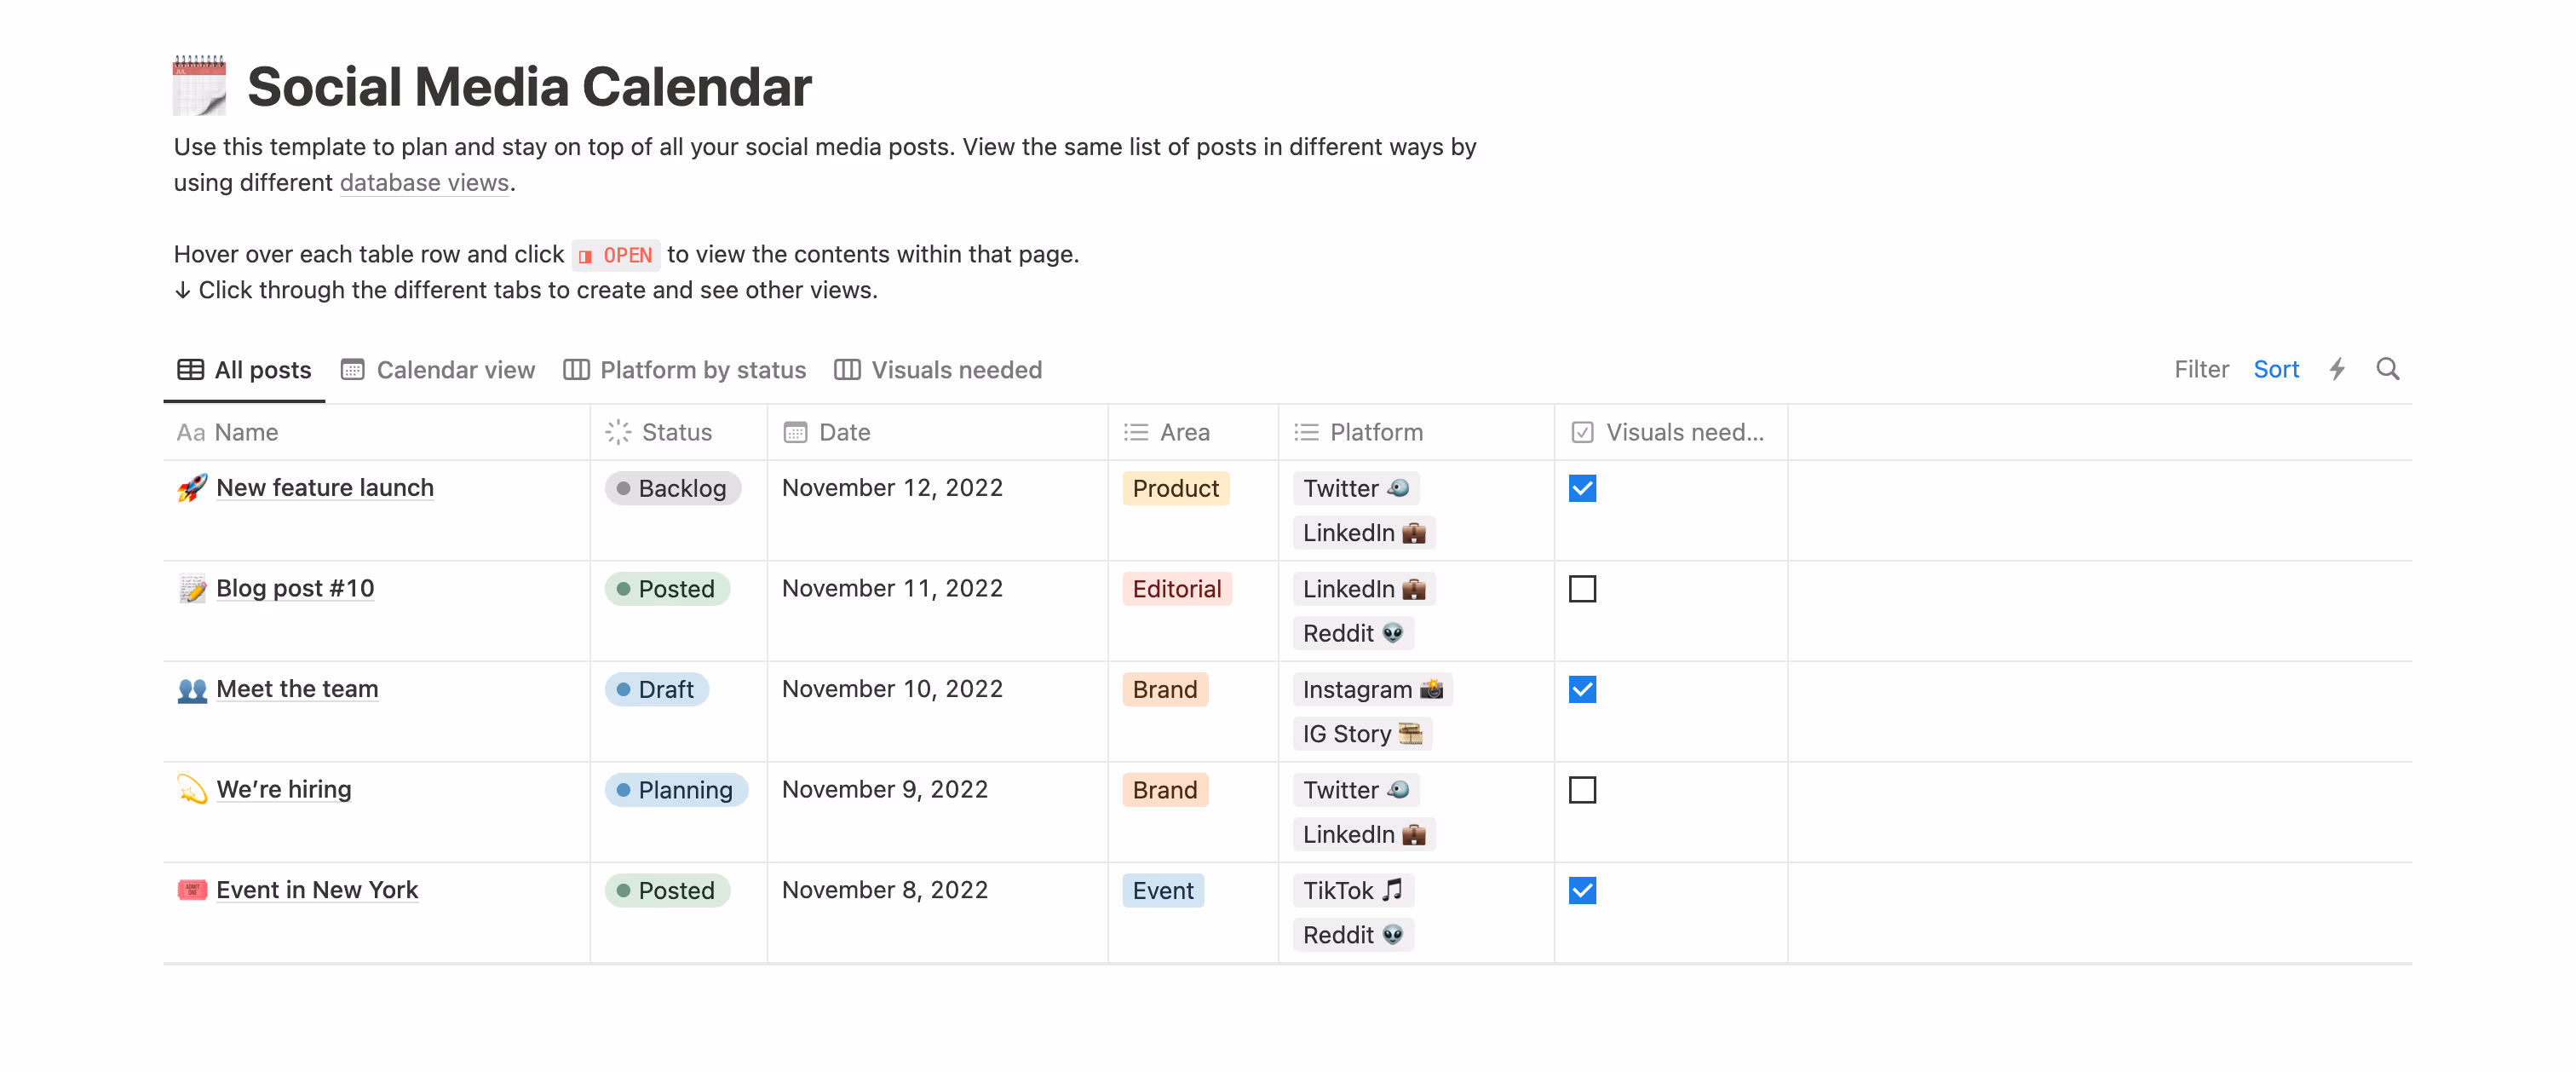Image resolution: width=2576 pixels, height=1072 pixels.
Task: Click the calendar icon next to Calendar view
Action: coord(351,369)
